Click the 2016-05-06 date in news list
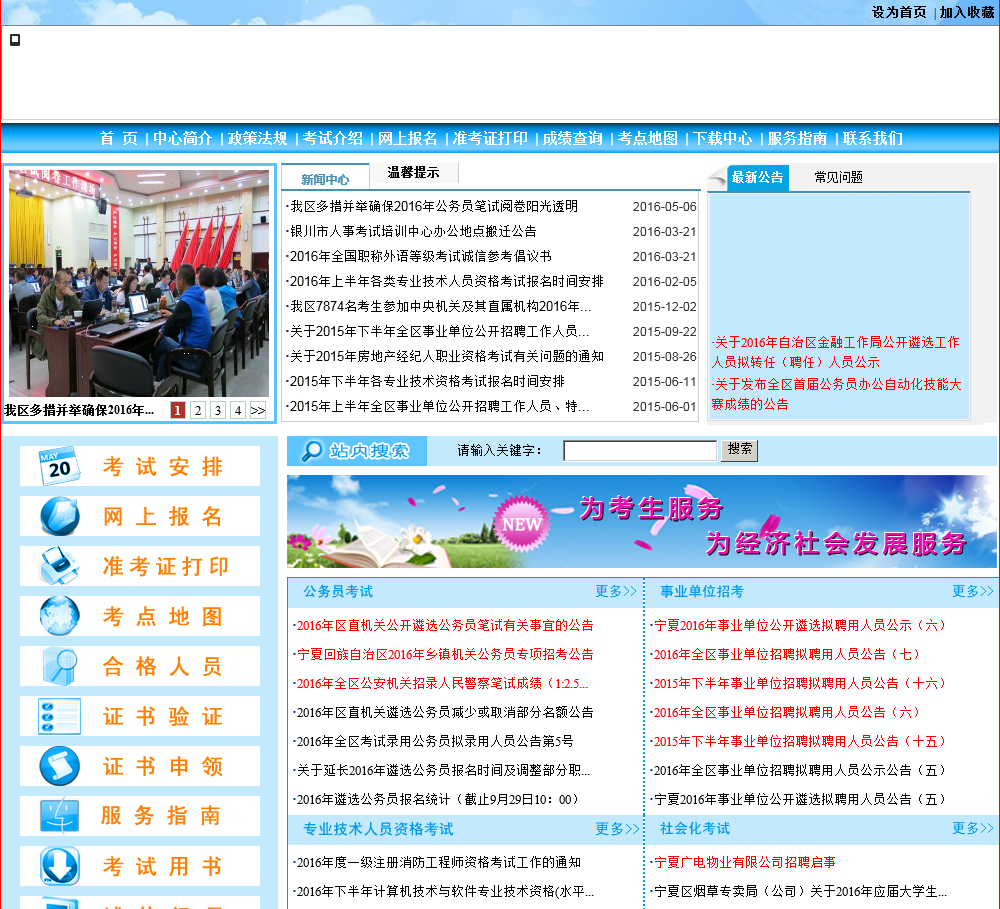The height and width of the screenshot is (909, 1000). point(665,207)
